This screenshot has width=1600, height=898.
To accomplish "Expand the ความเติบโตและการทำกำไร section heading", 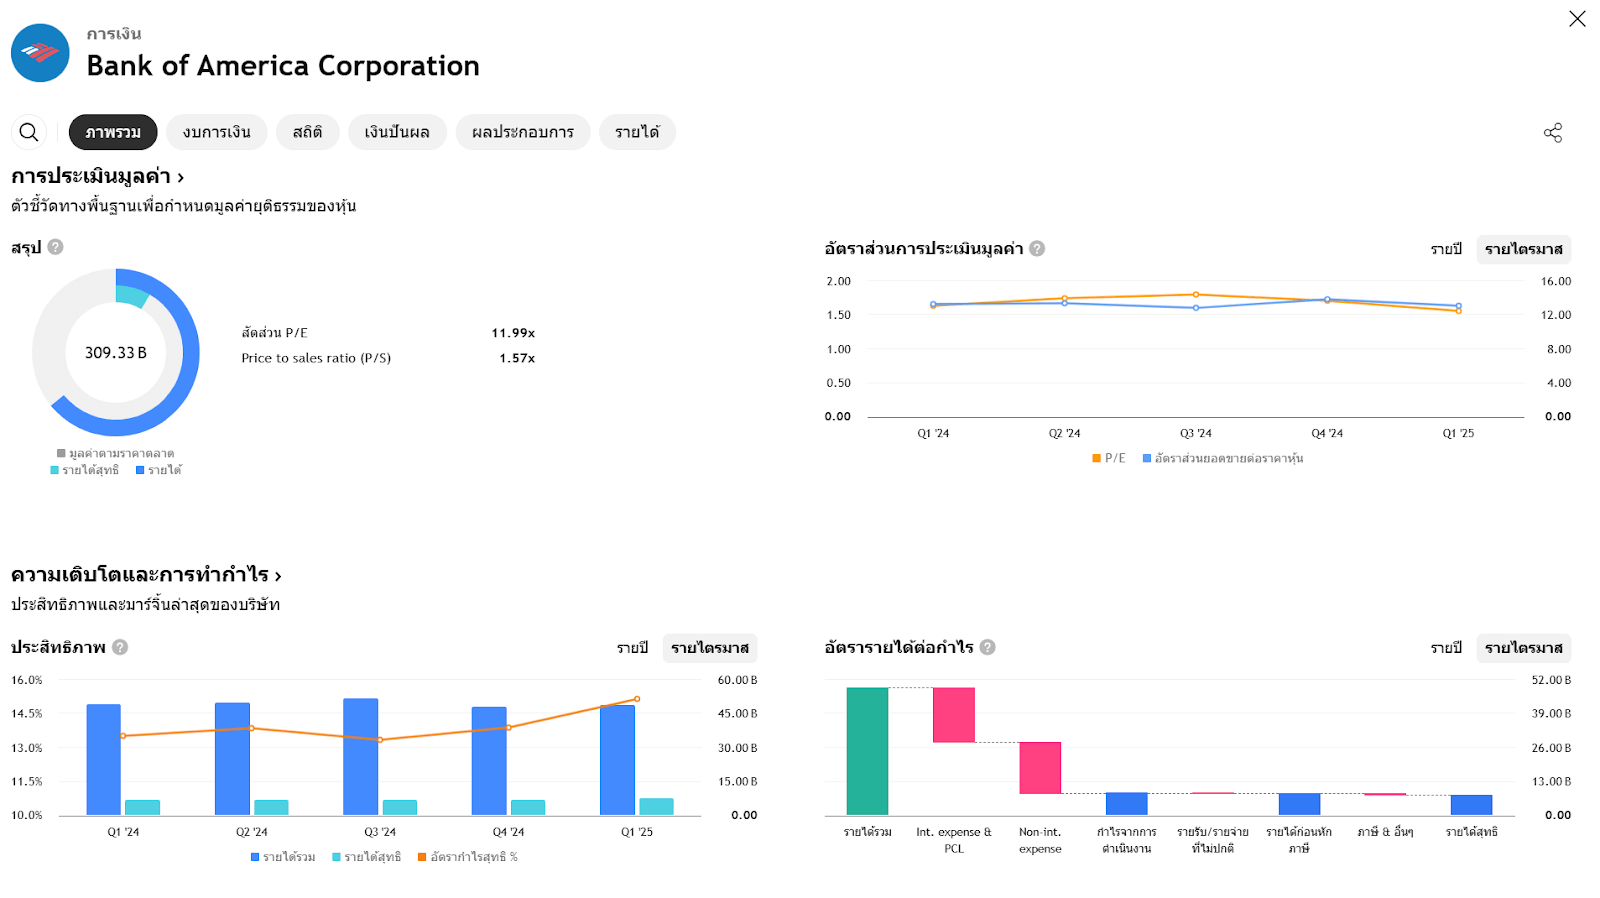I will (146, 575).
